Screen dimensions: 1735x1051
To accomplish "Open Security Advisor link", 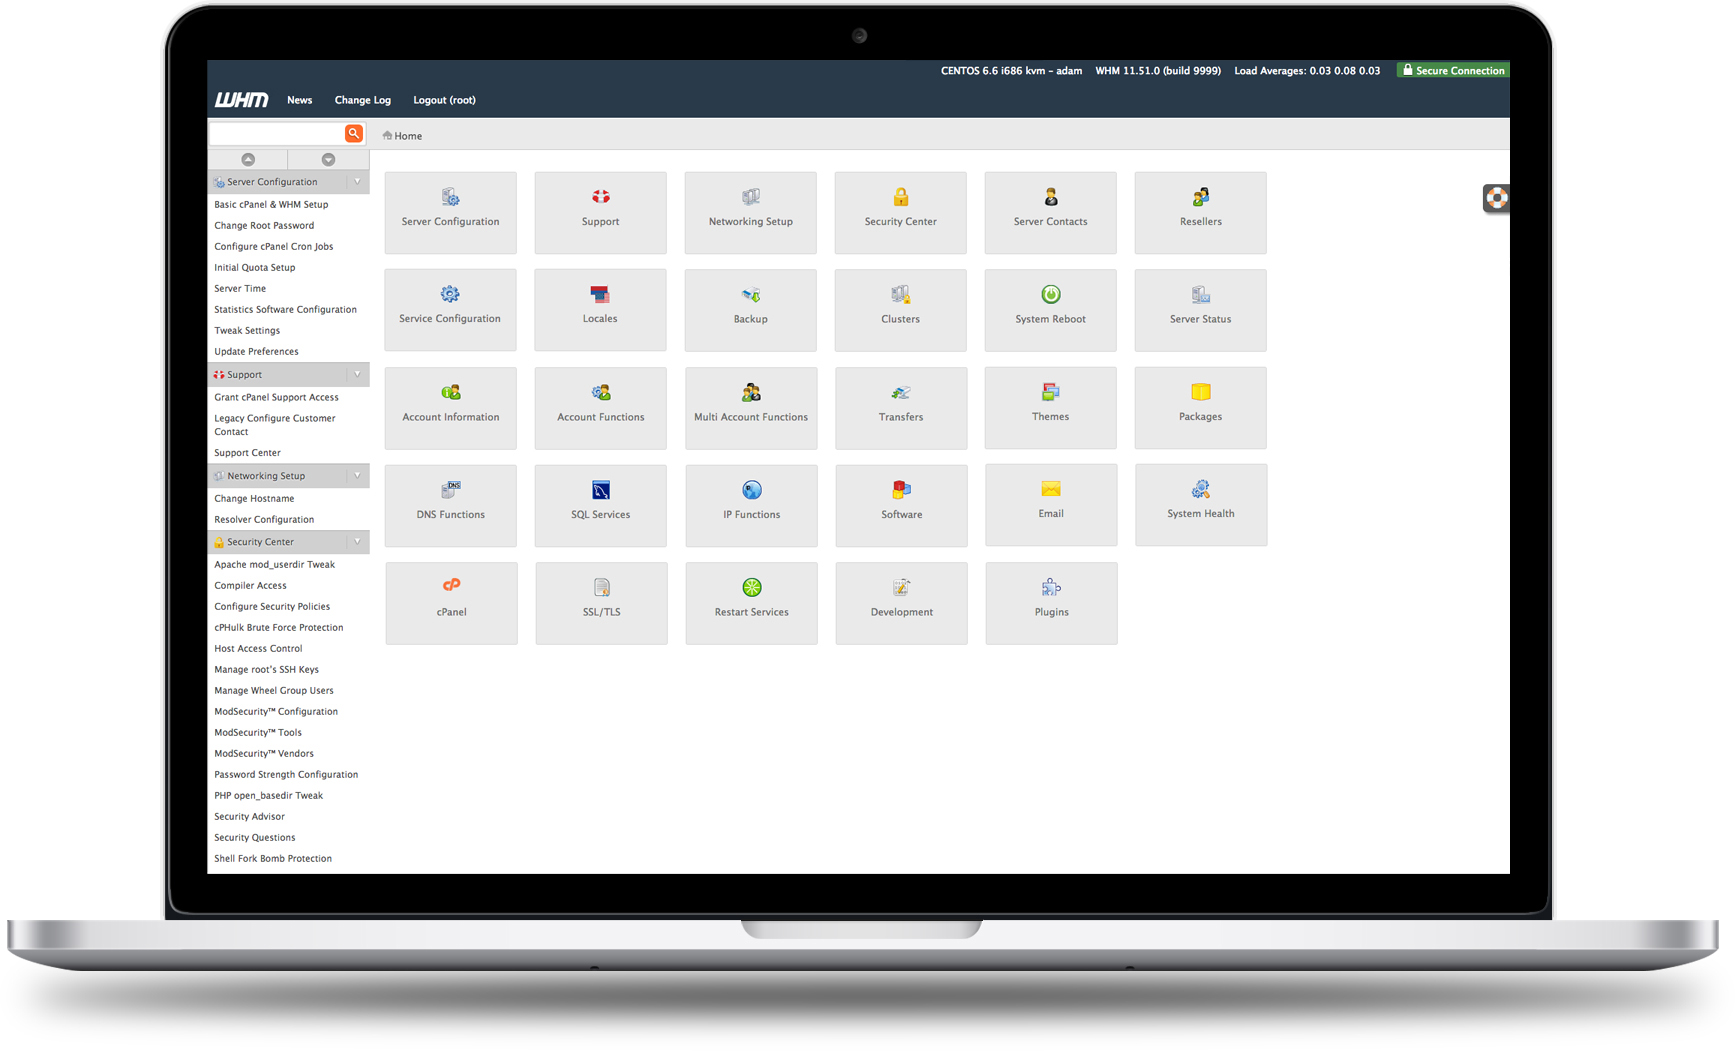I will tap(249, 816).
